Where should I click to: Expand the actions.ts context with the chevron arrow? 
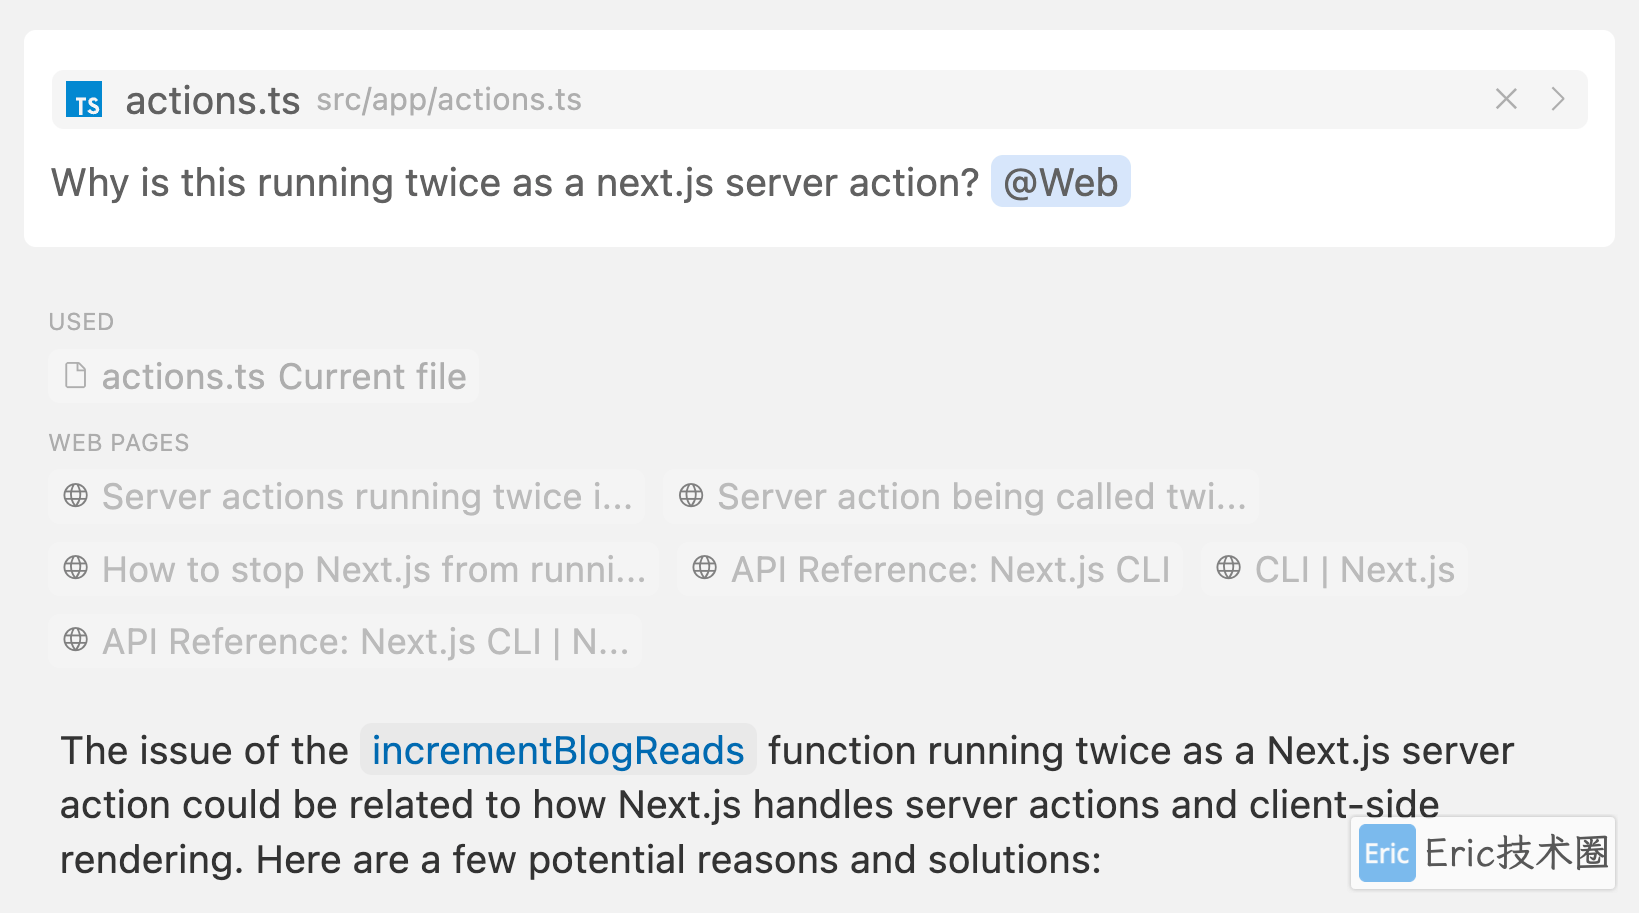pyautogui.click(x=1558, y=99)
